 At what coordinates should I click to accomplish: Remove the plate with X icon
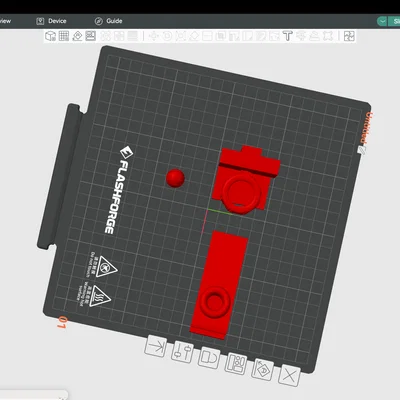[x=289, y=376]
